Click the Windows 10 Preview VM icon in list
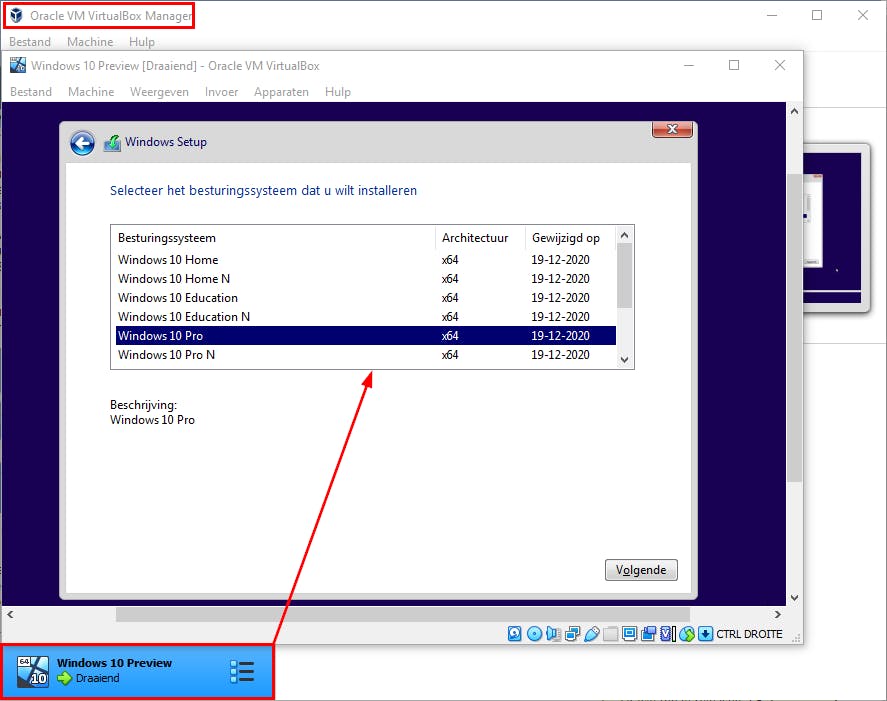 click(32, 672)
